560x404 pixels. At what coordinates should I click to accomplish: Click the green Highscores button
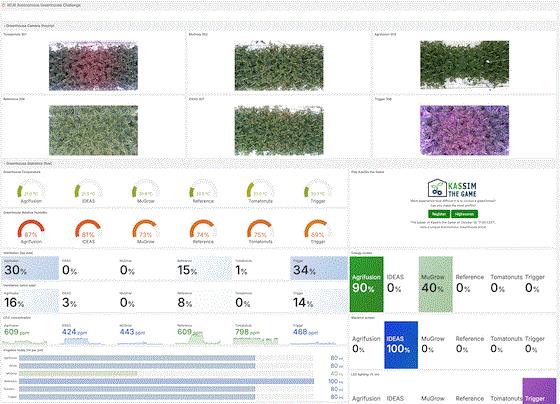pyautogui.click(x=464, y=214)
